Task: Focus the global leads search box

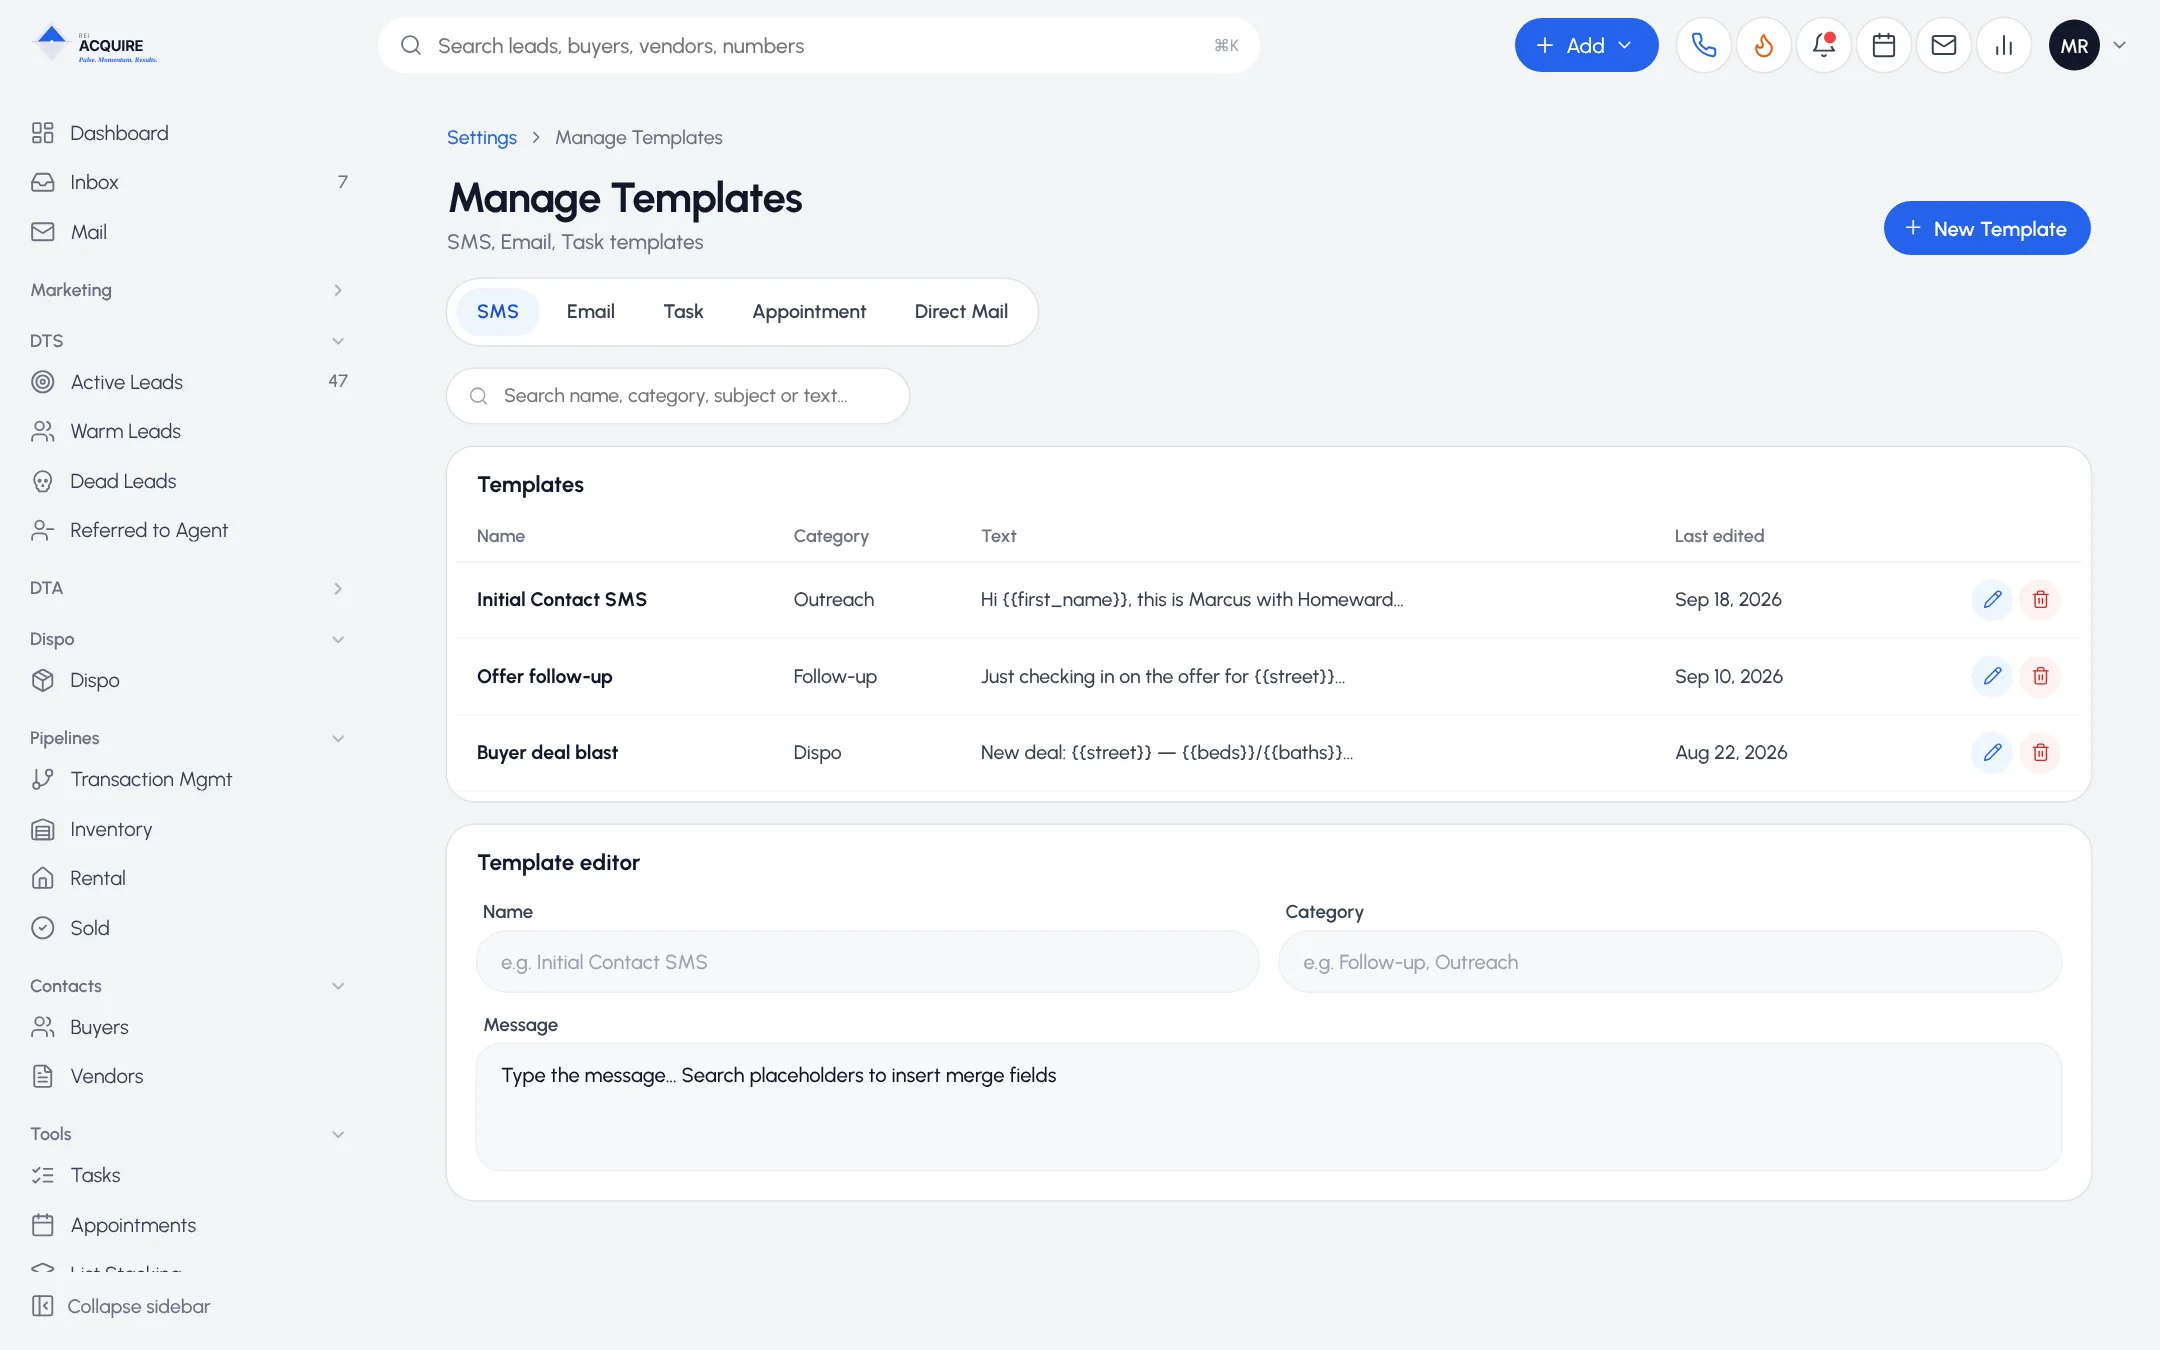Action: 818,45
